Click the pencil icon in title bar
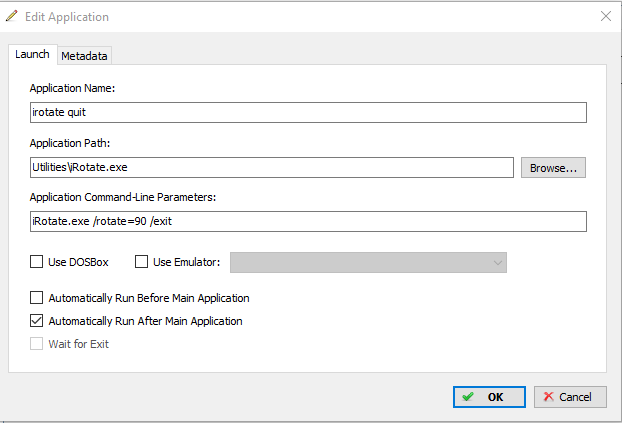 (x=12, y=16)
